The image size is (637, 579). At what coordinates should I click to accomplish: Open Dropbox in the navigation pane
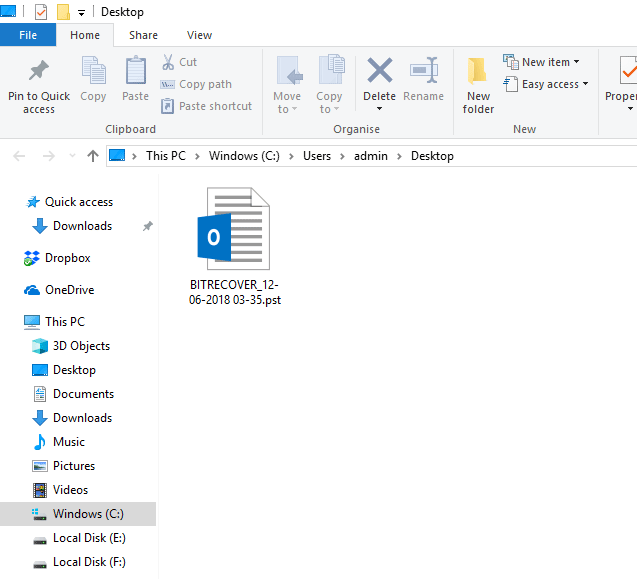57,258
